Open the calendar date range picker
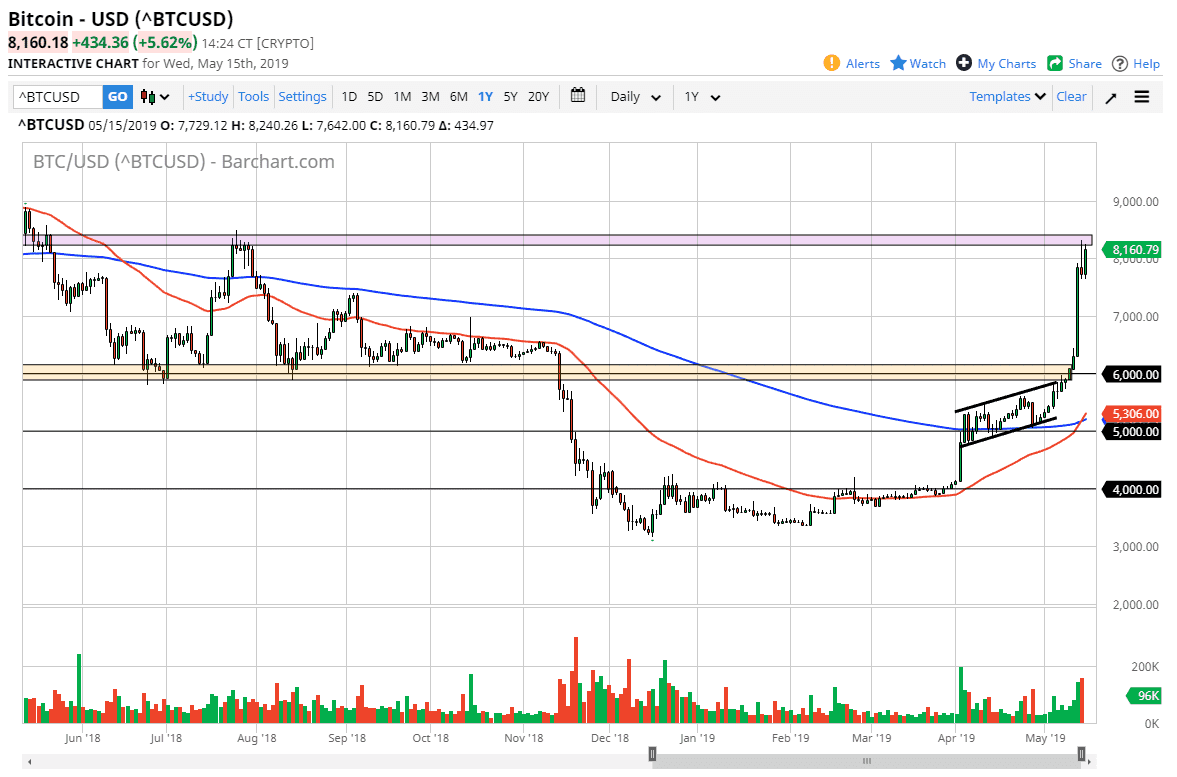The image size is (1177, 777). (578, 96)
